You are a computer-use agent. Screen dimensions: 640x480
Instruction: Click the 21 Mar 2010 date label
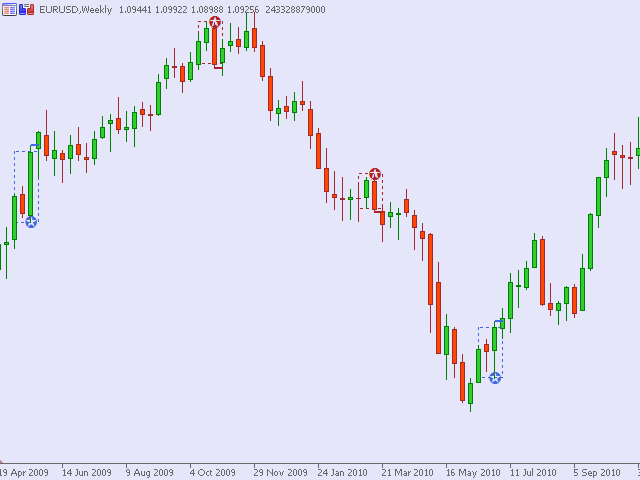pyautogui.click(x=407, y=473)
